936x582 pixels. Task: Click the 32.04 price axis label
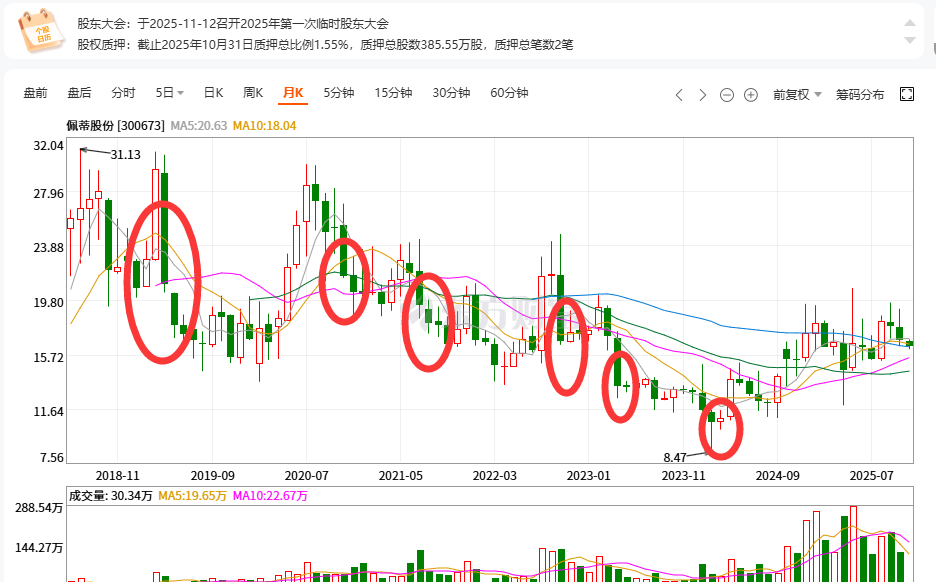point(48,146)
